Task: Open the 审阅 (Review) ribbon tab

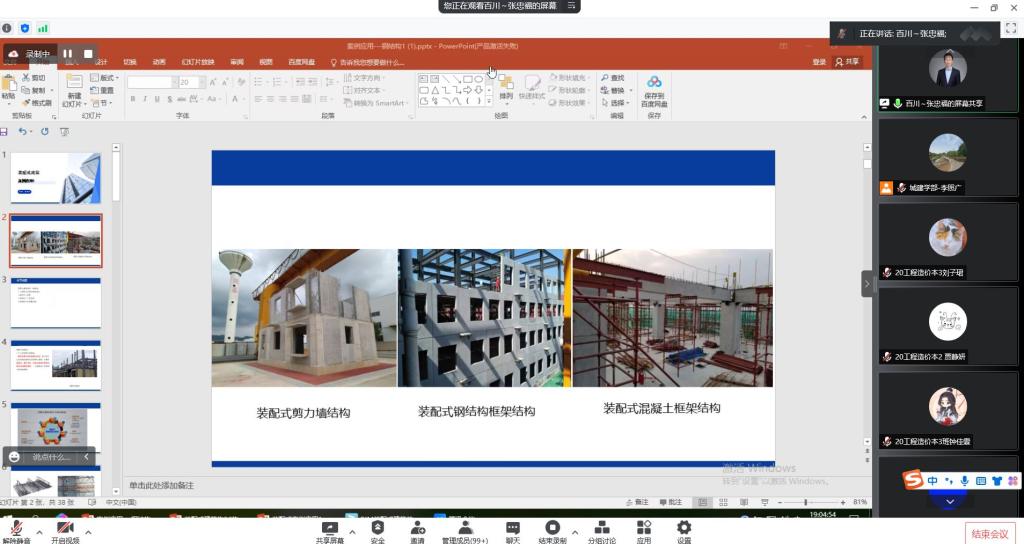Action: point(236,62)
